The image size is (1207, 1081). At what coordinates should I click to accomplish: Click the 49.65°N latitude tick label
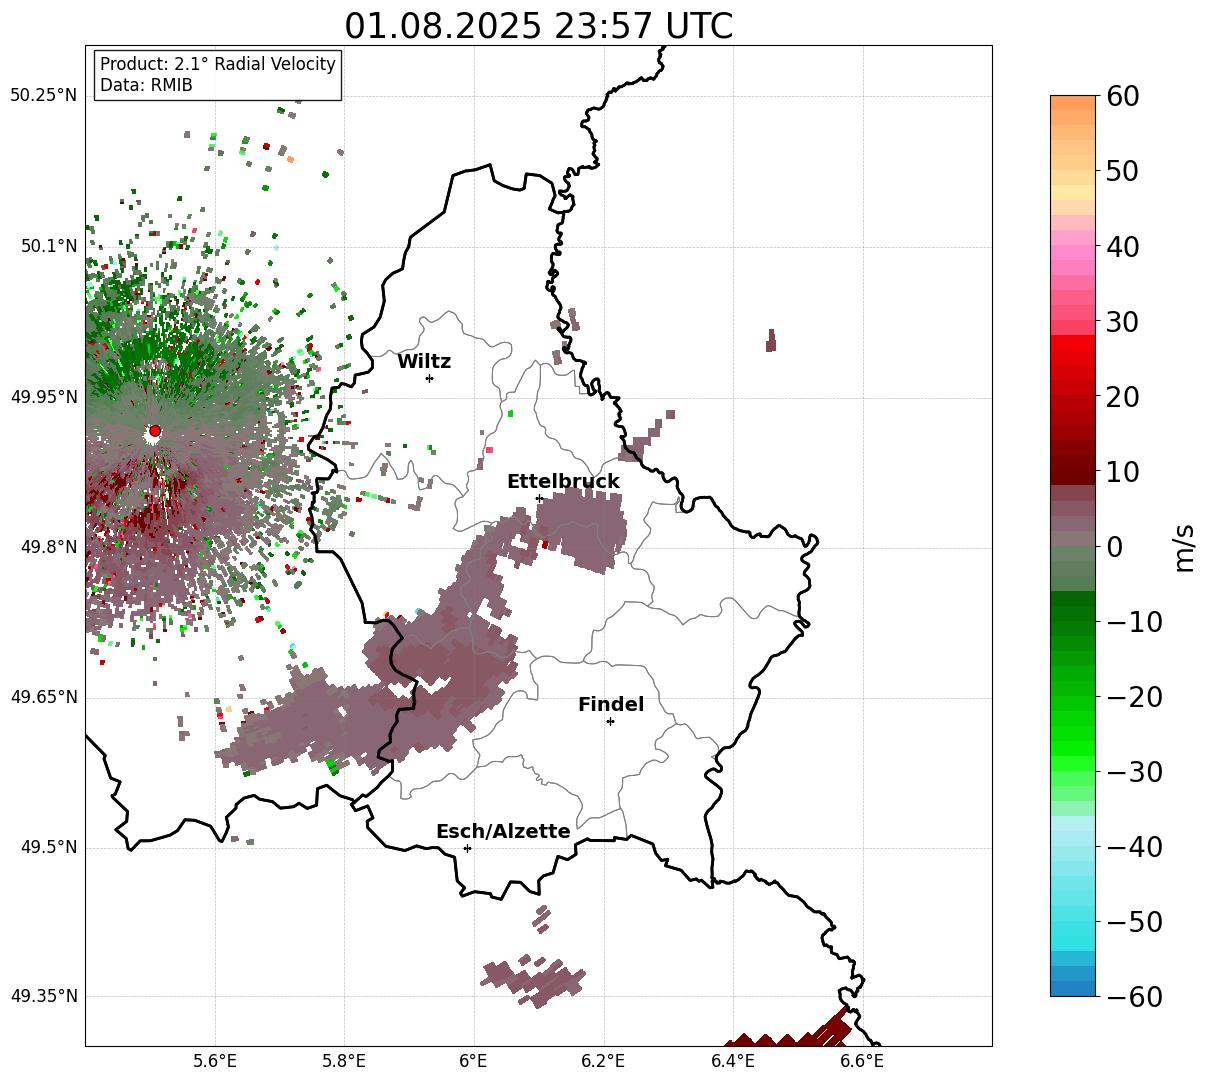44,697
